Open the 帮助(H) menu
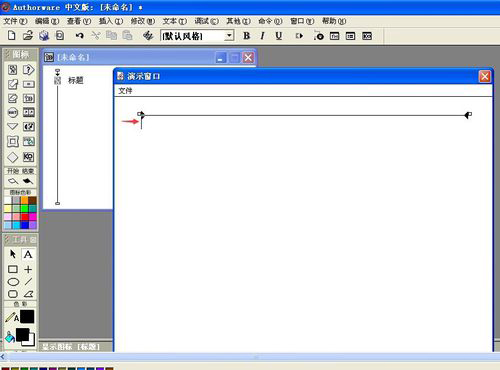The width and height of the screenshot is (500, 370). [334, 21]
